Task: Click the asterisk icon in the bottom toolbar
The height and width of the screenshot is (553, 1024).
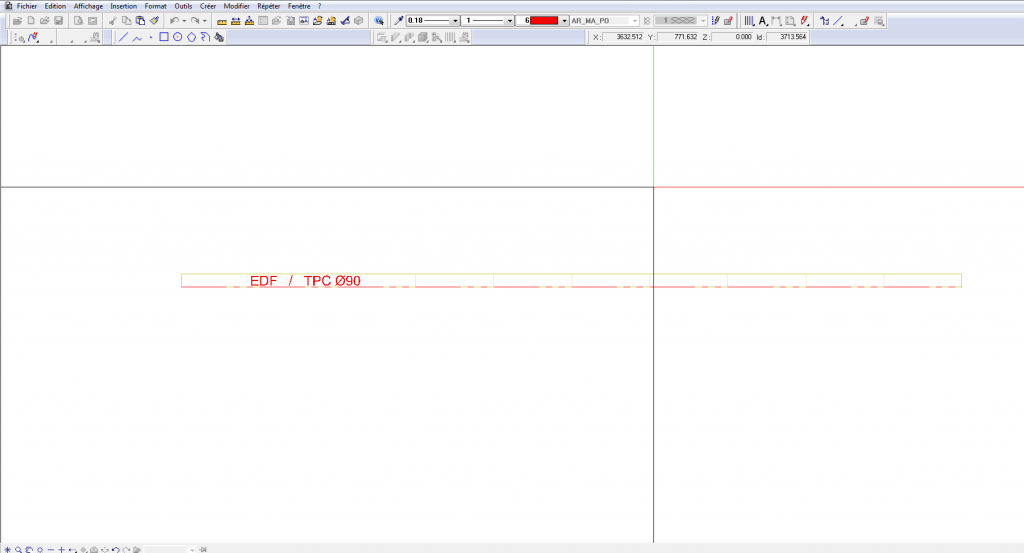Action: point(7,550)
